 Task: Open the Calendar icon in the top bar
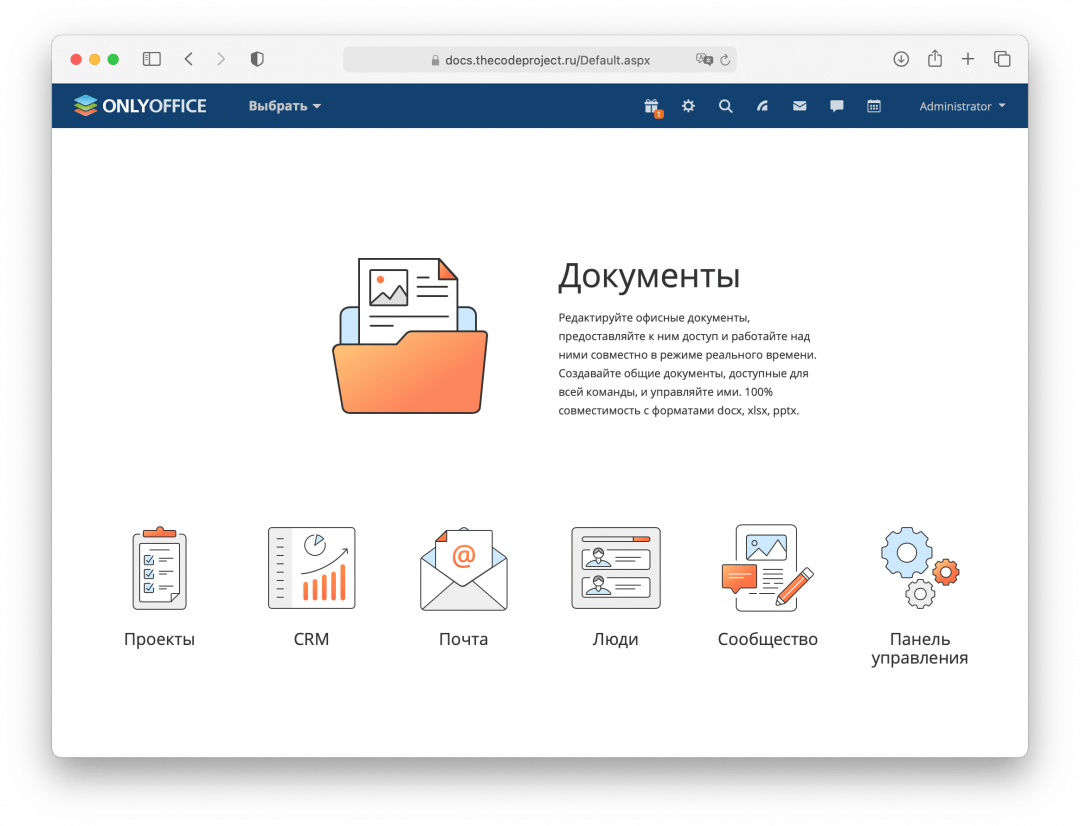(873, 105)
